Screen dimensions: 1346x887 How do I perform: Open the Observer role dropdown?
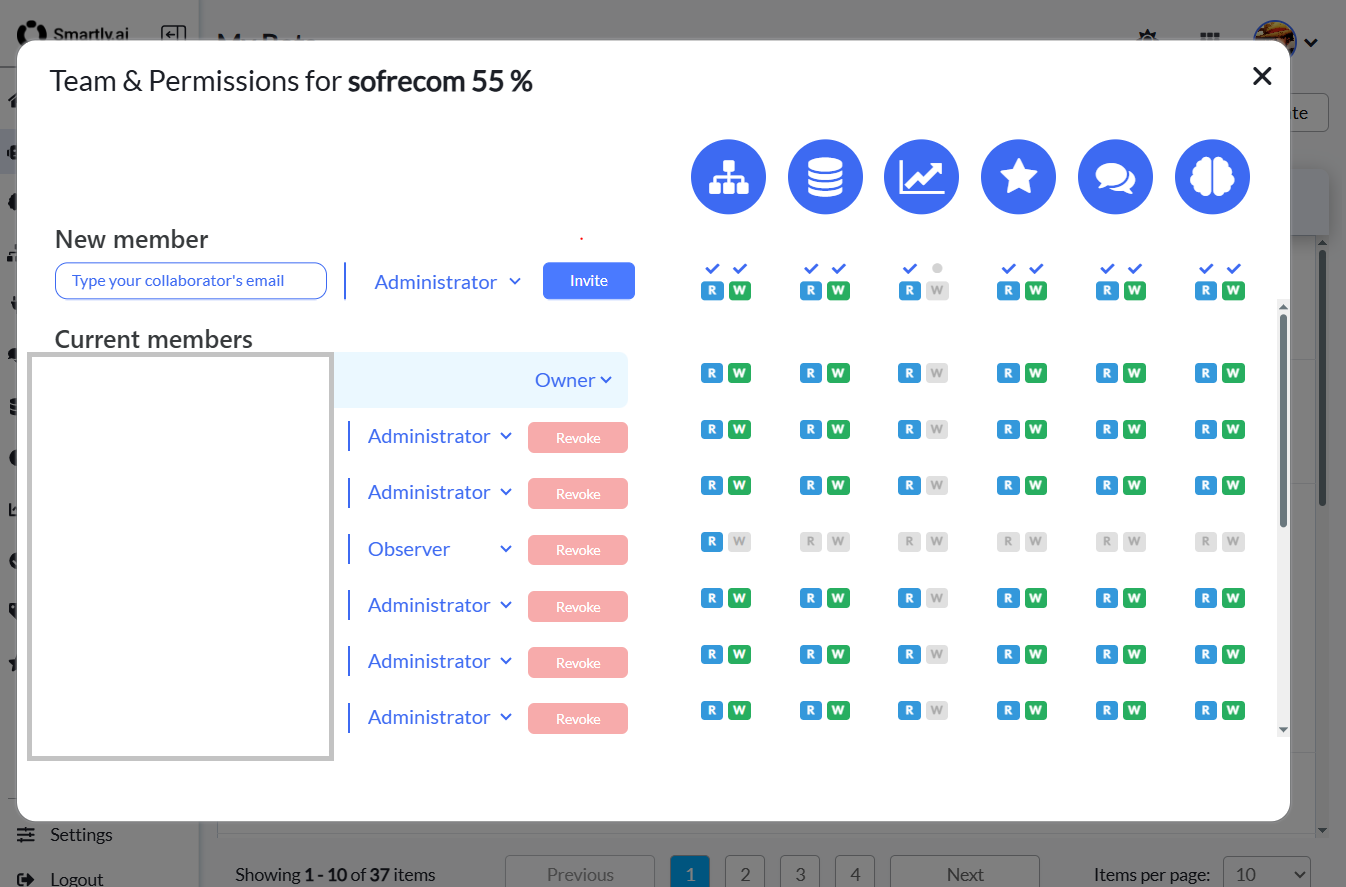pos(440,549)
